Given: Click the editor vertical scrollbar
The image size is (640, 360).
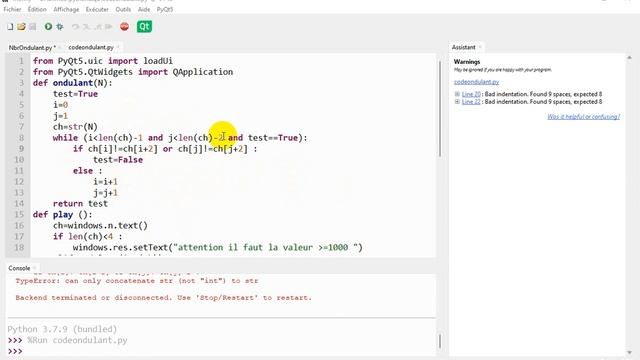Looking at the screenshot, I should point(440,109).
